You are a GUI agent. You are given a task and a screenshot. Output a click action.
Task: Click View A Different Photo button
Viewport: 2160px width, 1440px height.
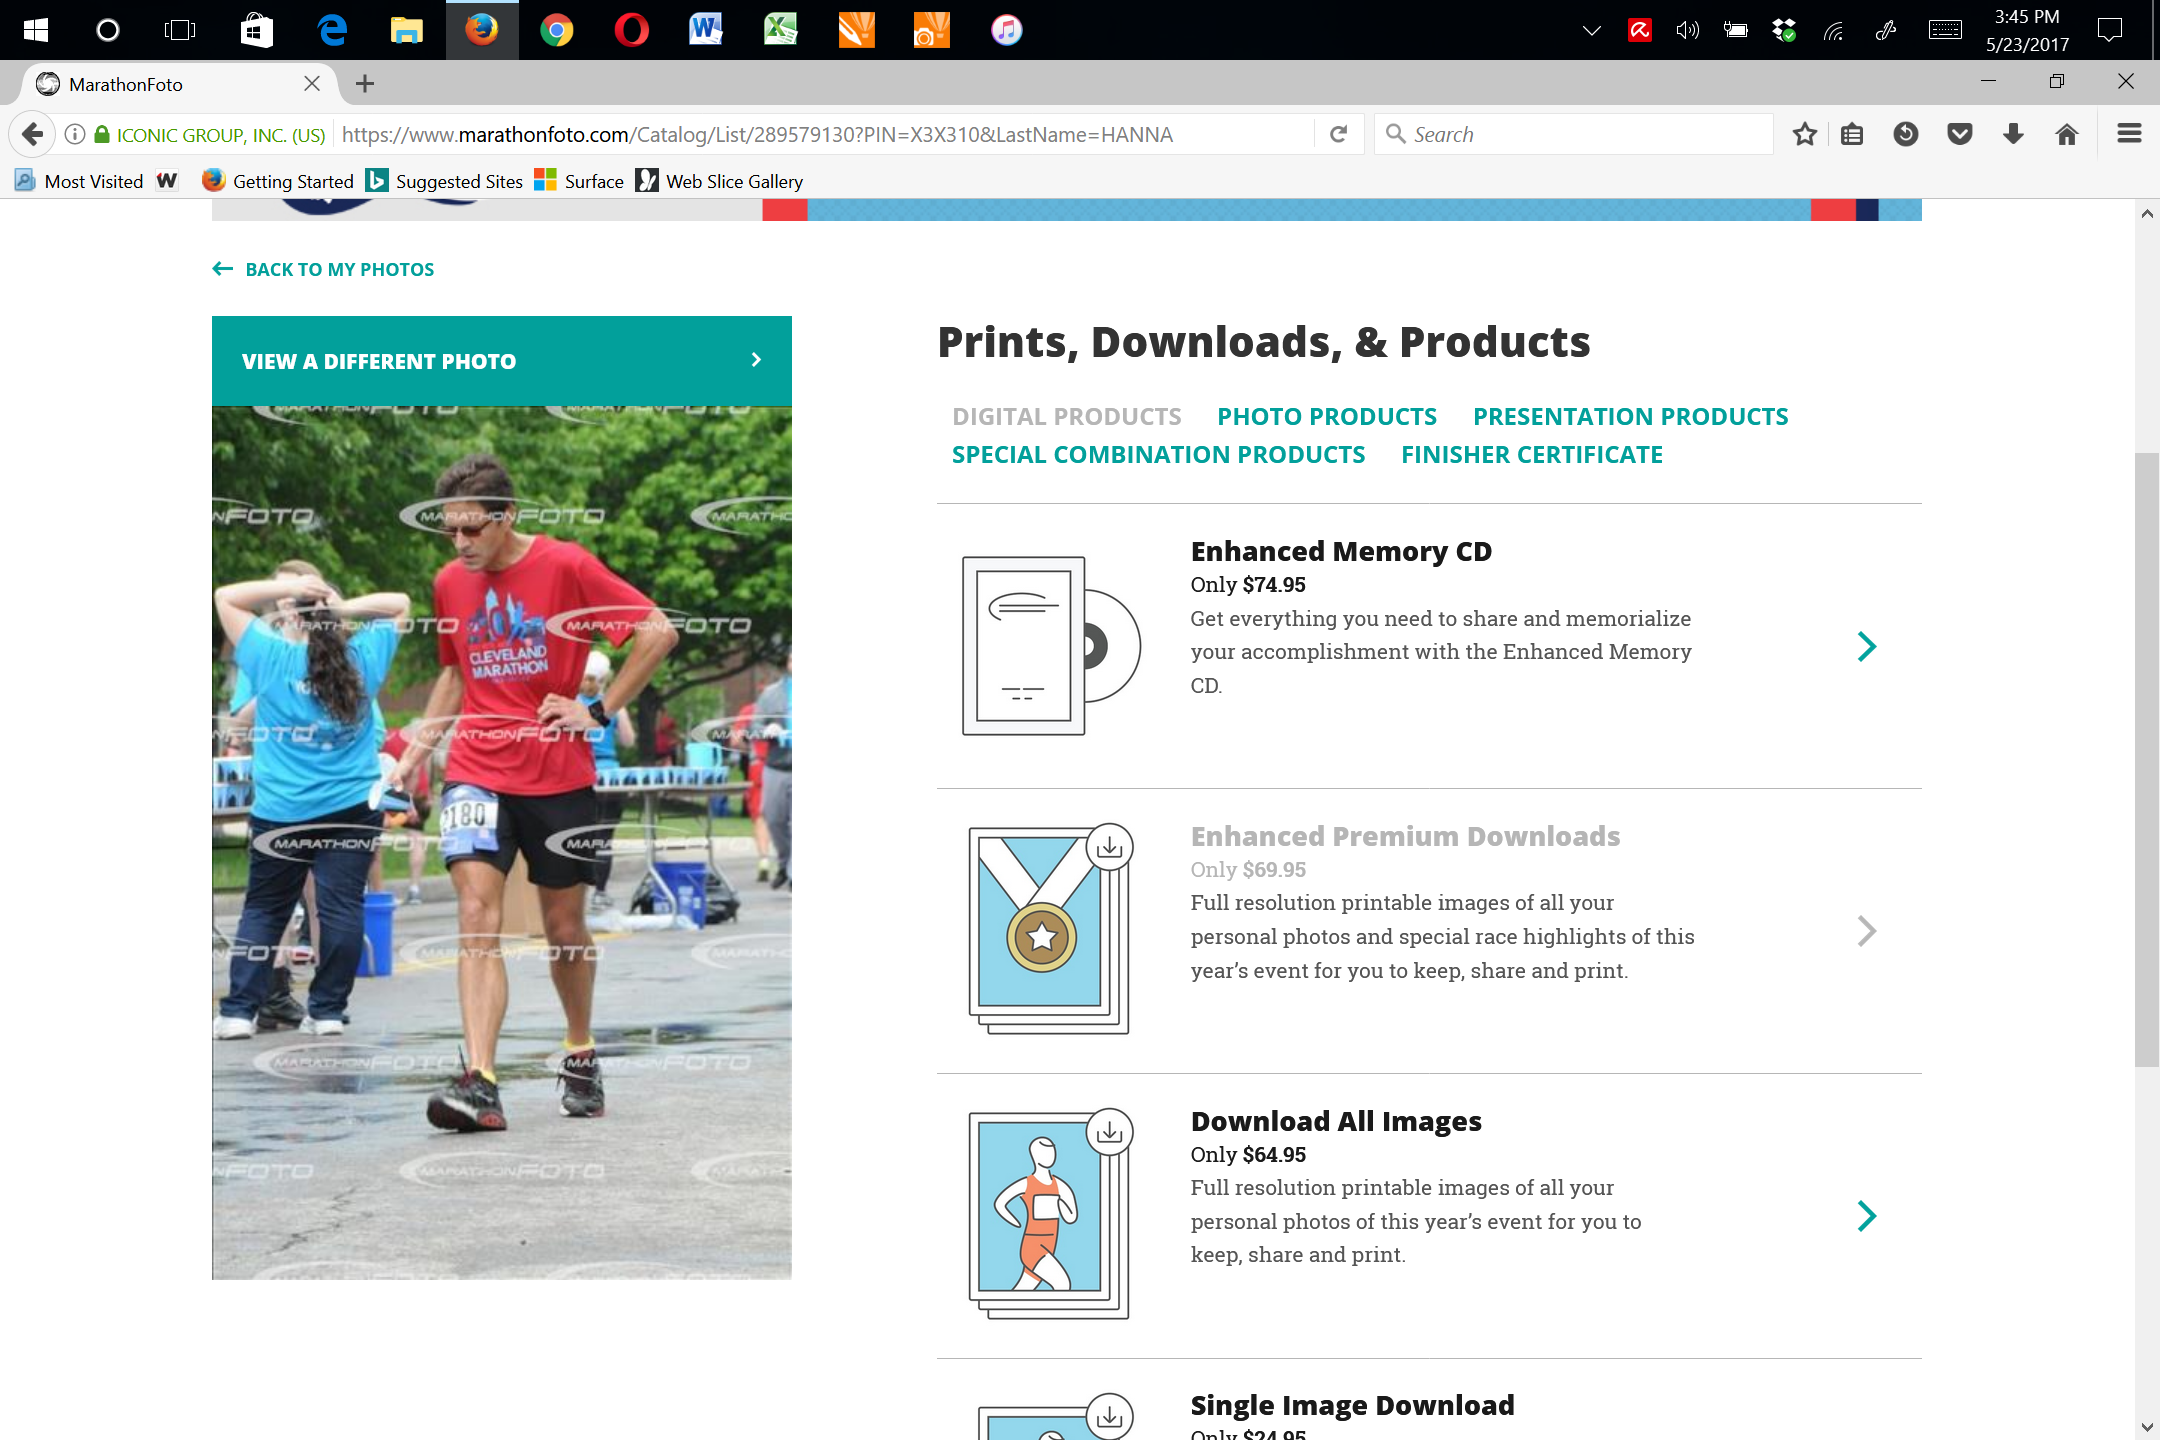click(x=502, y=361)
